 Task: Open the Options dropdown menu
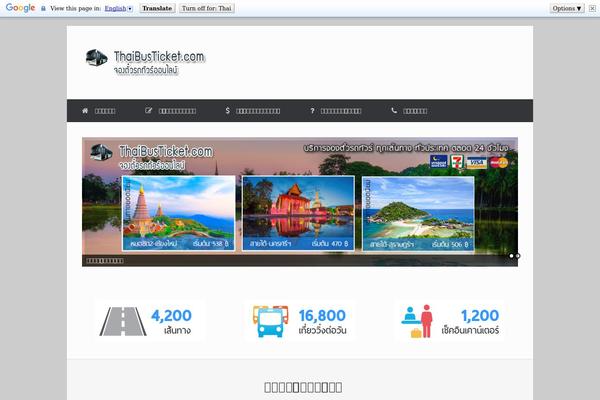[567, 8]
